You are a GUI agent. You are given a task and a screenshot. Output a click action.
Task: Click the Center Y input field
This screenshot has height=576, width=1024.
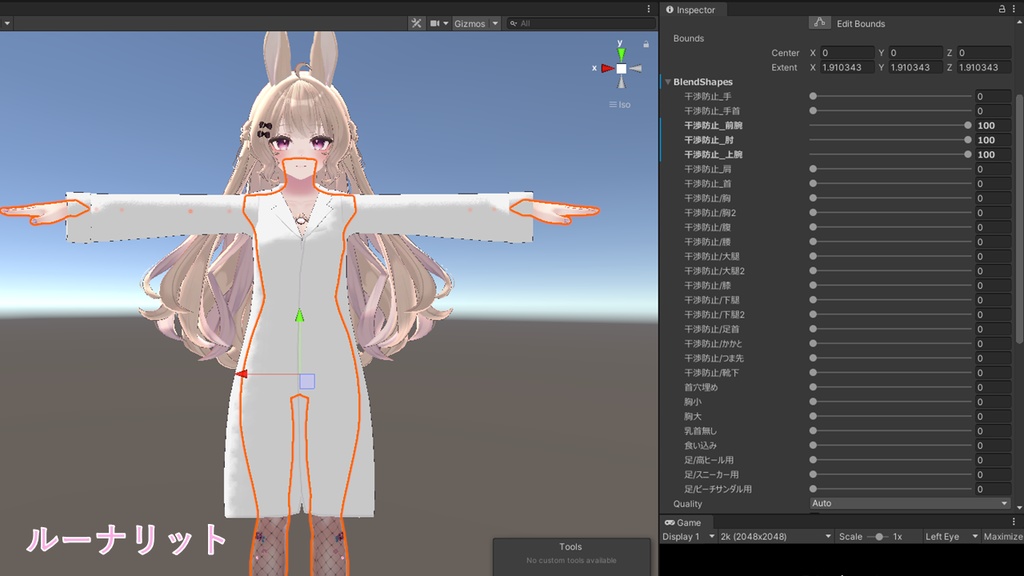click(916, 53)
